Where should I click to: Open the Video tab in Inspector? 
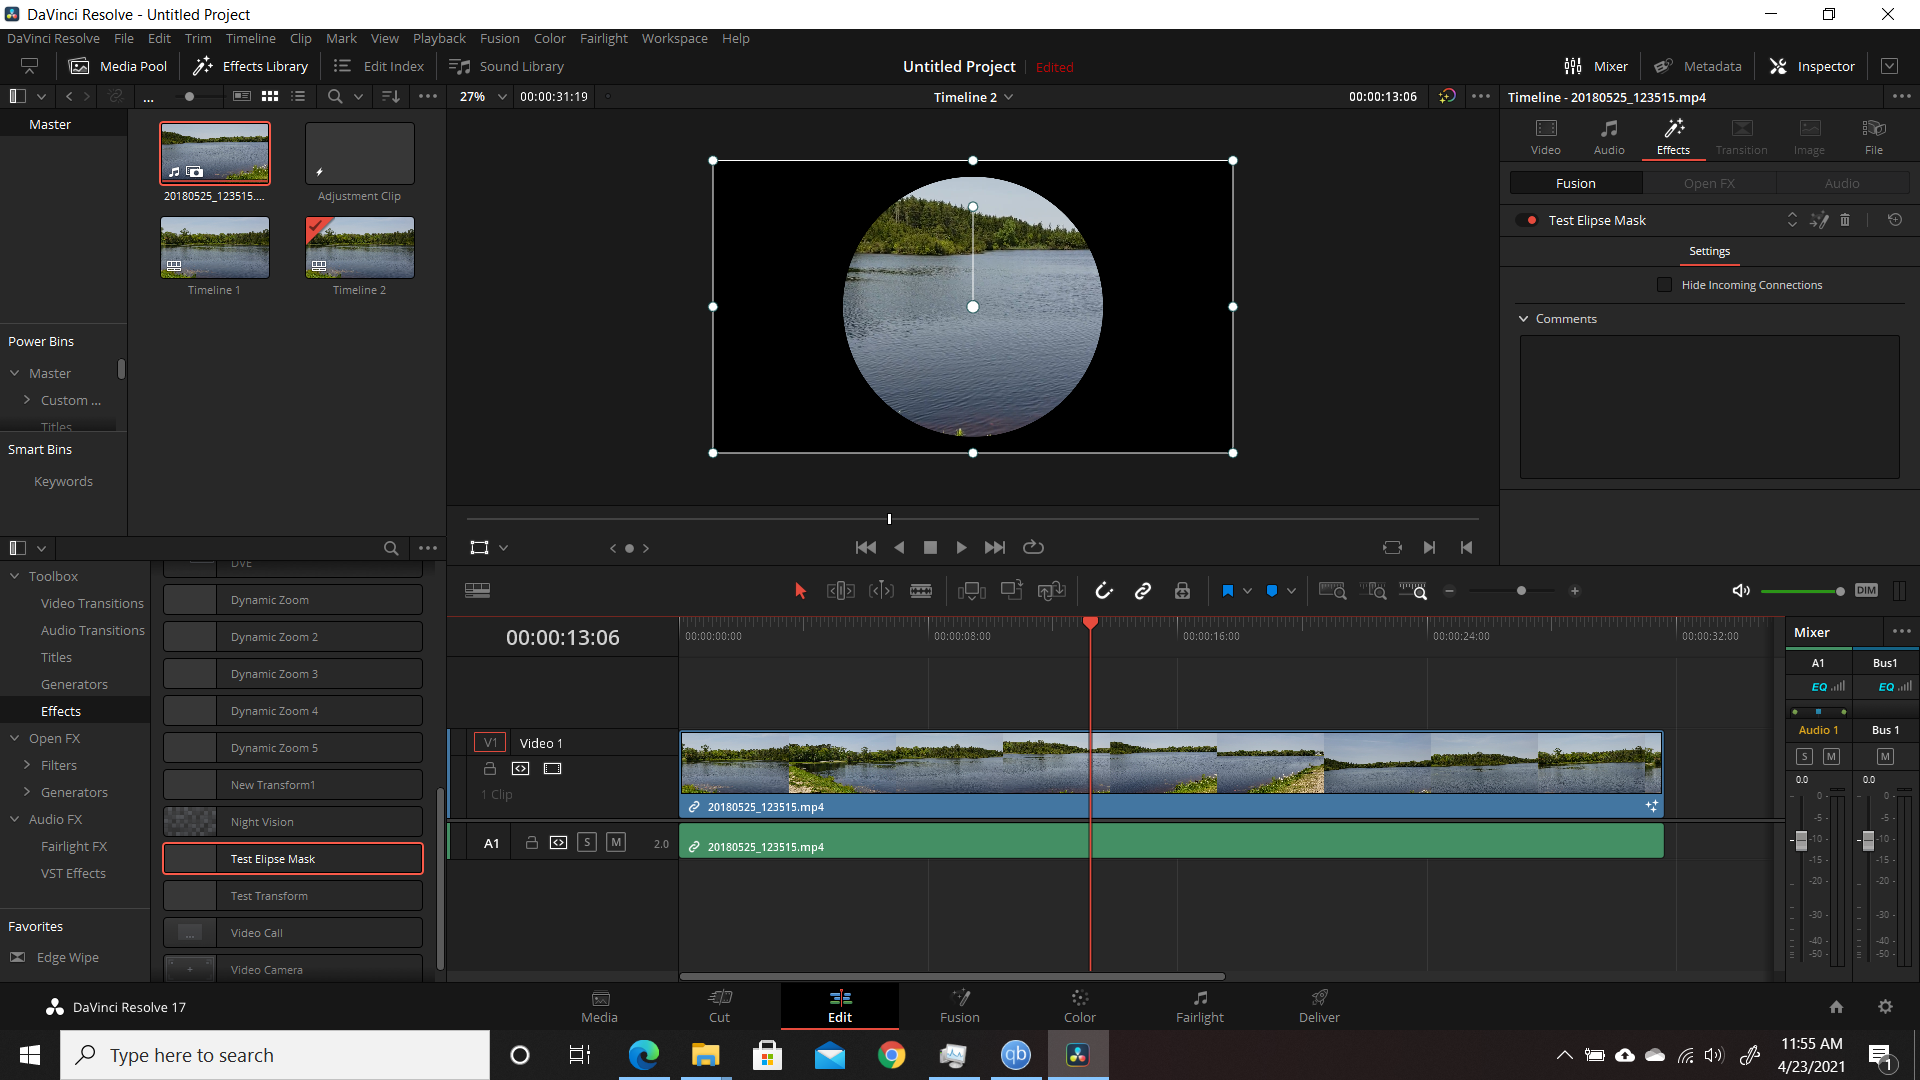pos(1545,136)
